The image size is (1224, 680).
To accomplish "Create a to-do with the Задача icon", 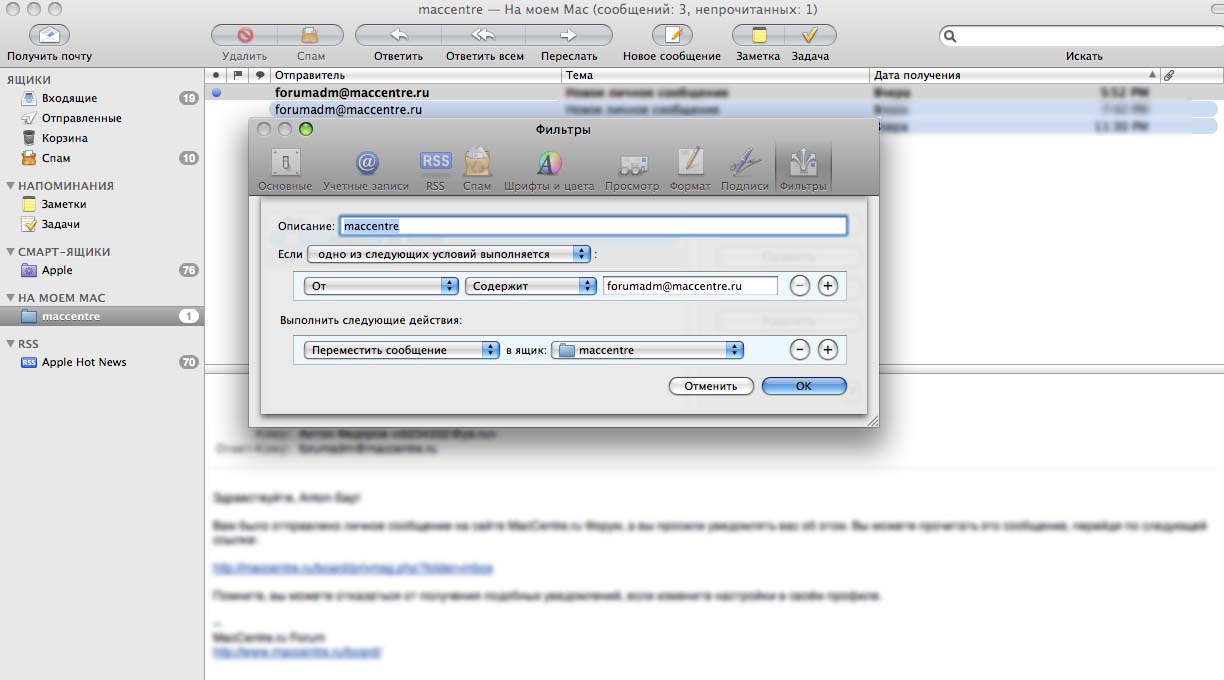I will coord(810,35).
